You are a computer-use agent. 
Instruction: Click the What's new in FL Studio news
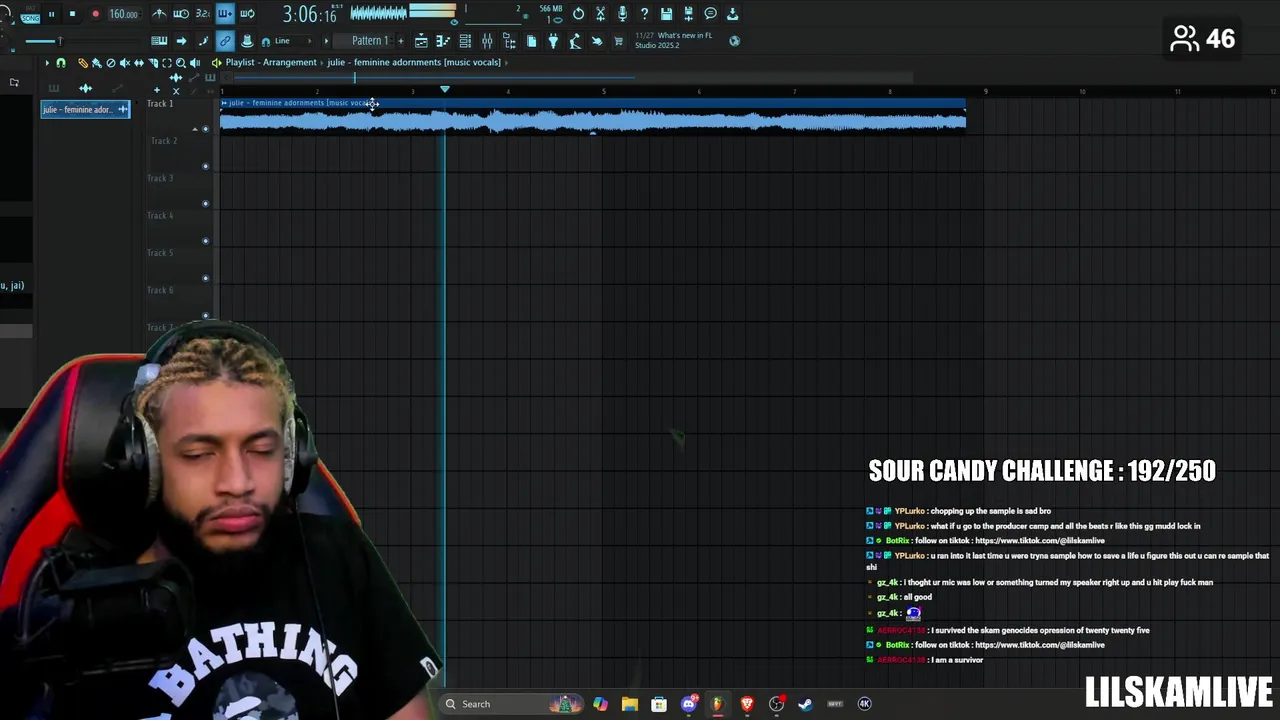[x=676, y=41]
